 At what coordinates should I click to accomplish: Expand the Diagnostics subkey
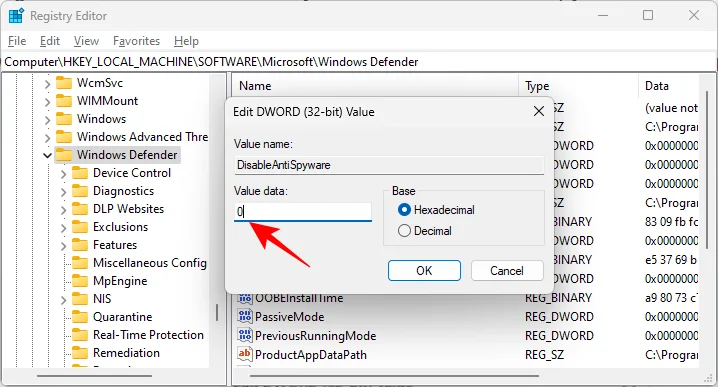click(63, 191)
